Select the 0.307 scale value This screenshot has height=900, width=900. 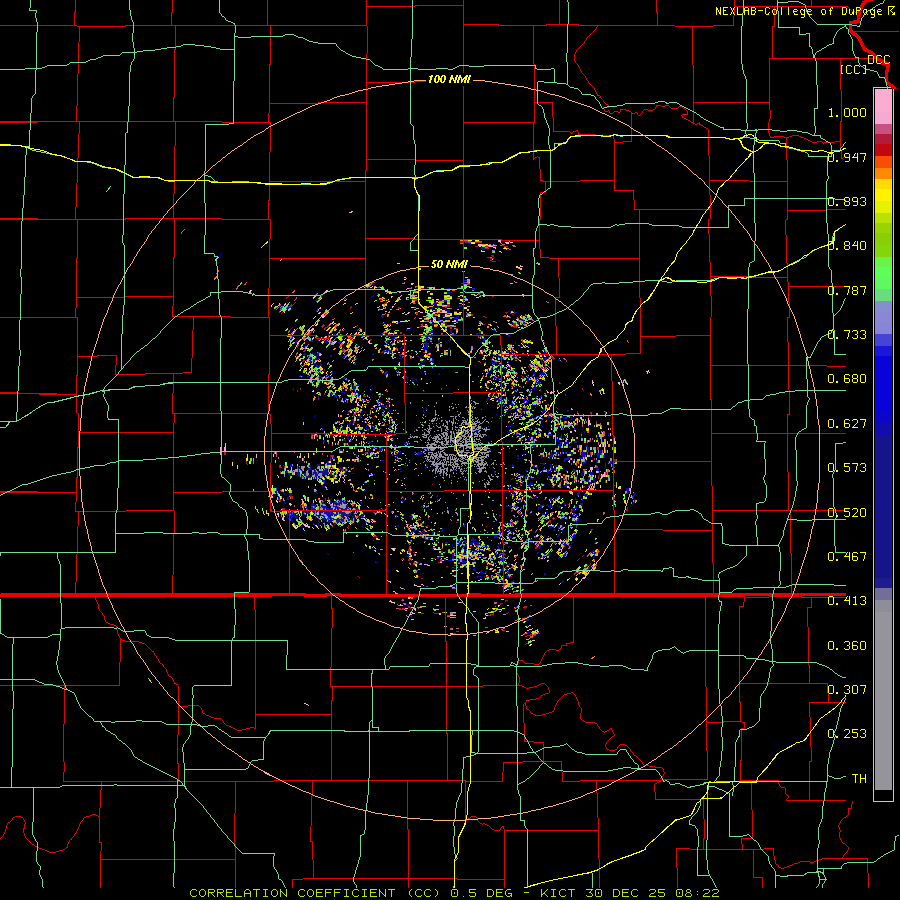coord(847,690)
